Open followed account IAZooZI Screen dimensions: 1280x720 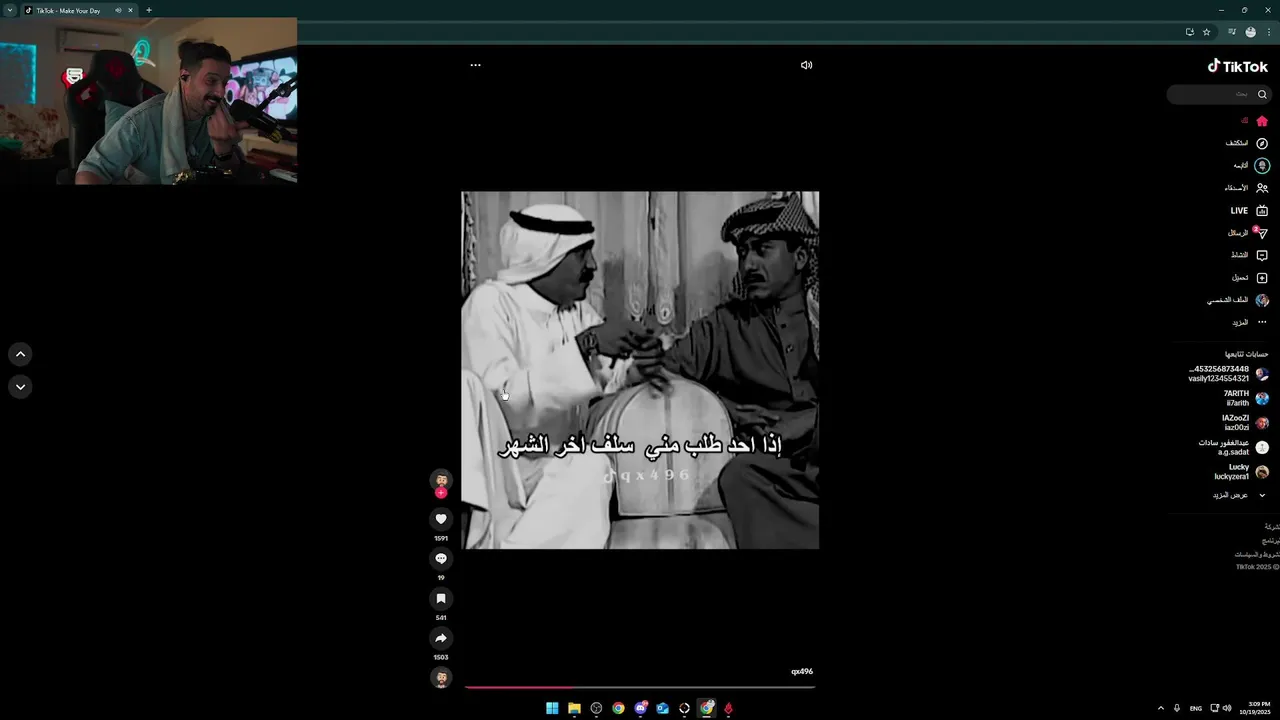pyautogui.click(x=1245, y=422)
